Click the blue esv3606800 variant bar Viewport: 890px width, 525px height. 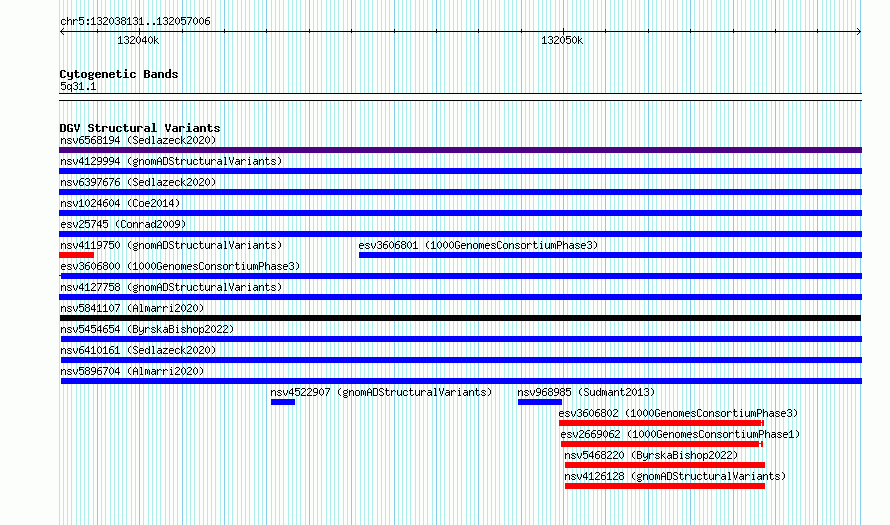pos(460,276)
